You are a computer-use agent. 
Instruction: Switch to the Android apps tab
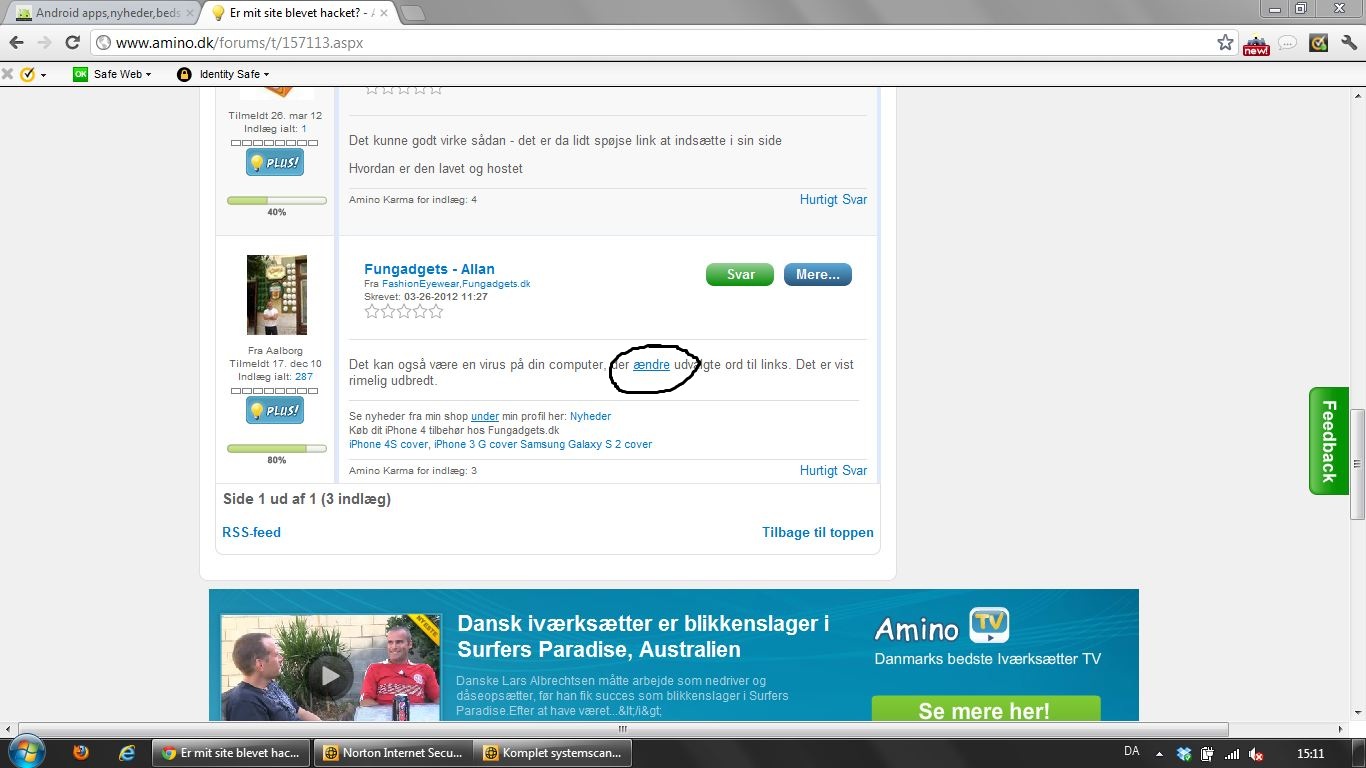[100, 14]
